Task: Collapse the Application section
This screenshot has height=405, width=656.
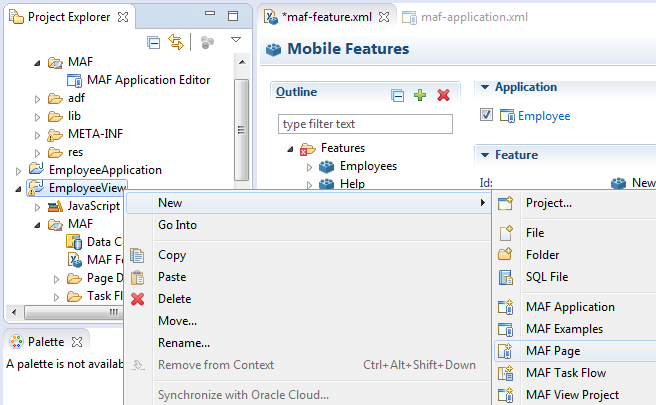Action: pos(485,87)
